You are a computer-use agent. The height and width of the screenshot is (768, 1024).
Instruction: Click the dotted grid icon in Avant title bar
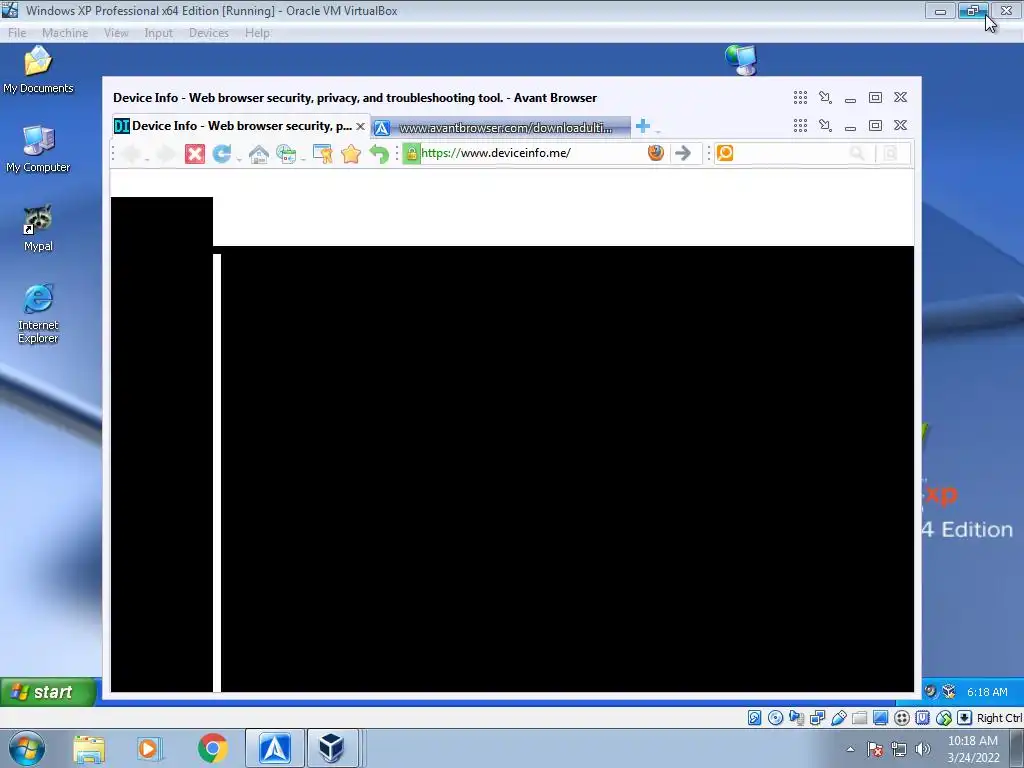(x=800, y=97)
